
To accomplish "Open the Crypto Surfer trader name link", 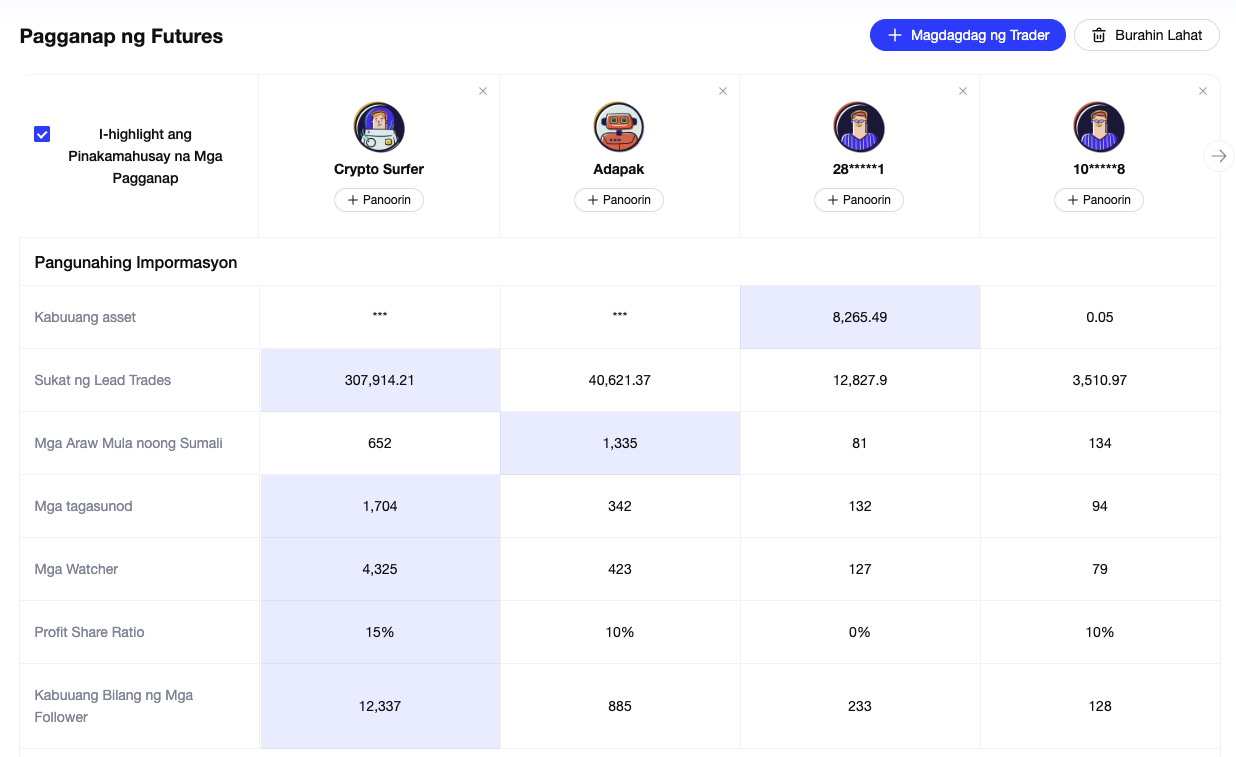I will point(379,169).
